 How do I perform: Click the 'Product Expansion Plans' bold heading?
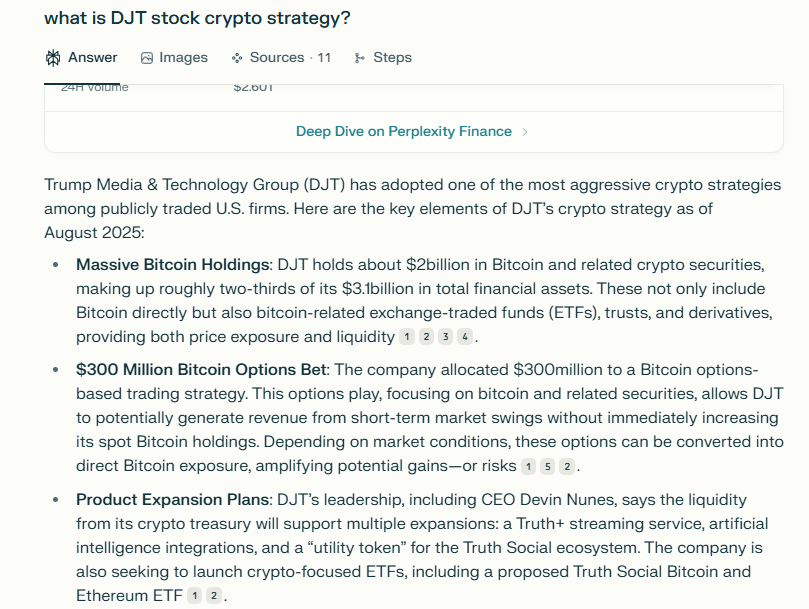point(173,500)
